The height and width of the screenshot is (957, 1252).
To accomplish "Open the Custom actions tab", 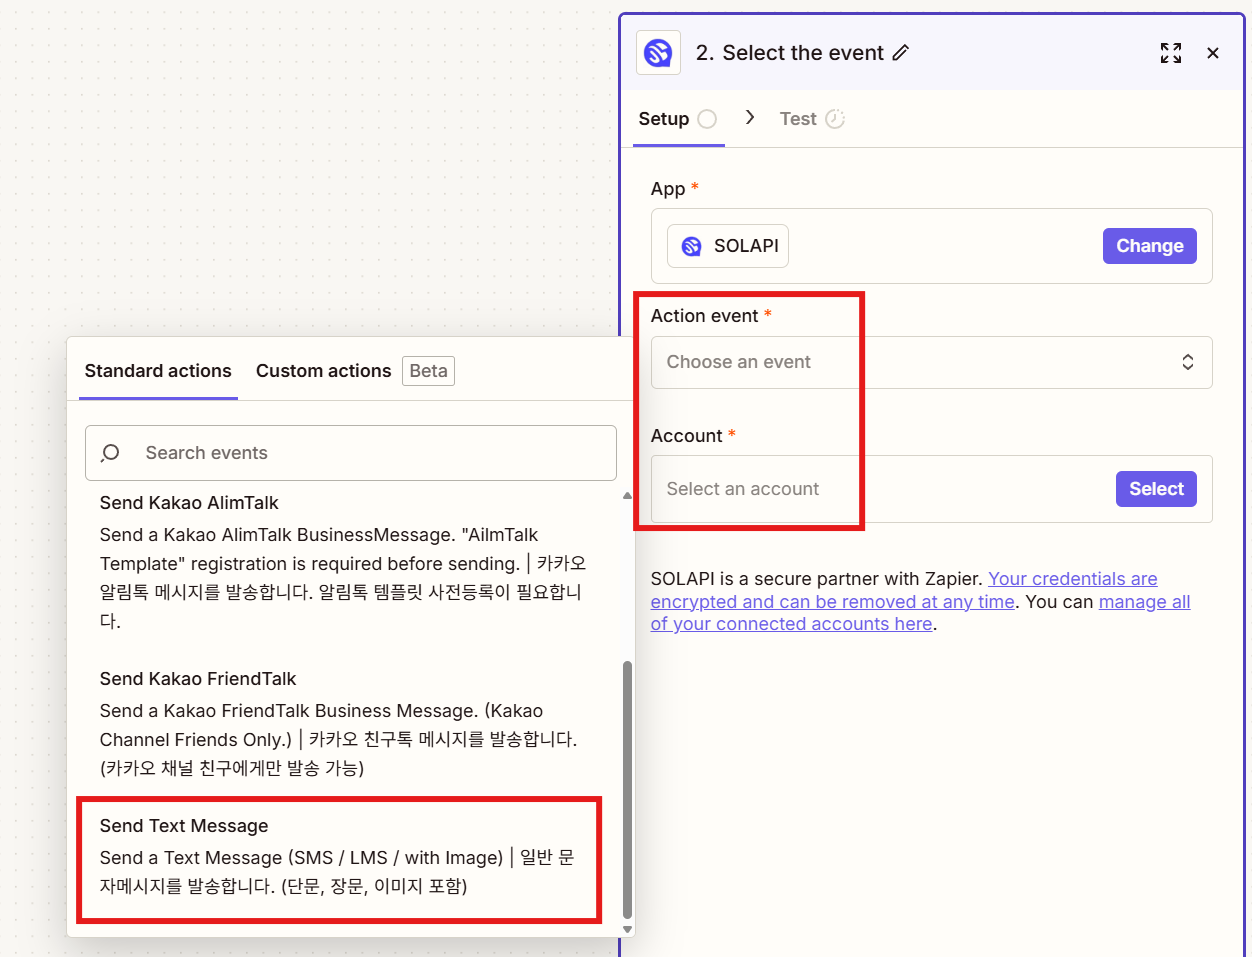I will click(x=323, y=371).
